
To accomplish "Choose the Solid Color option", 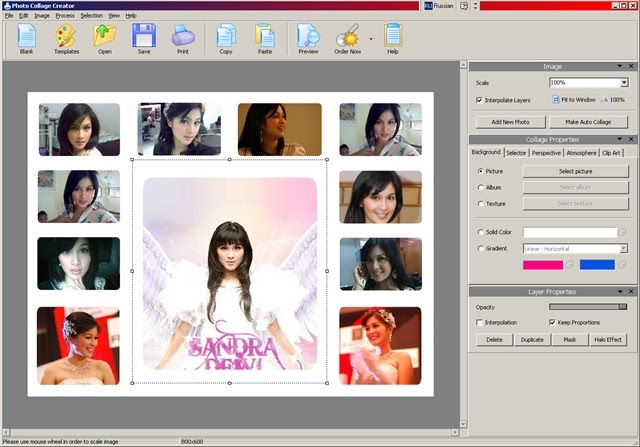I will pos(480,232).
